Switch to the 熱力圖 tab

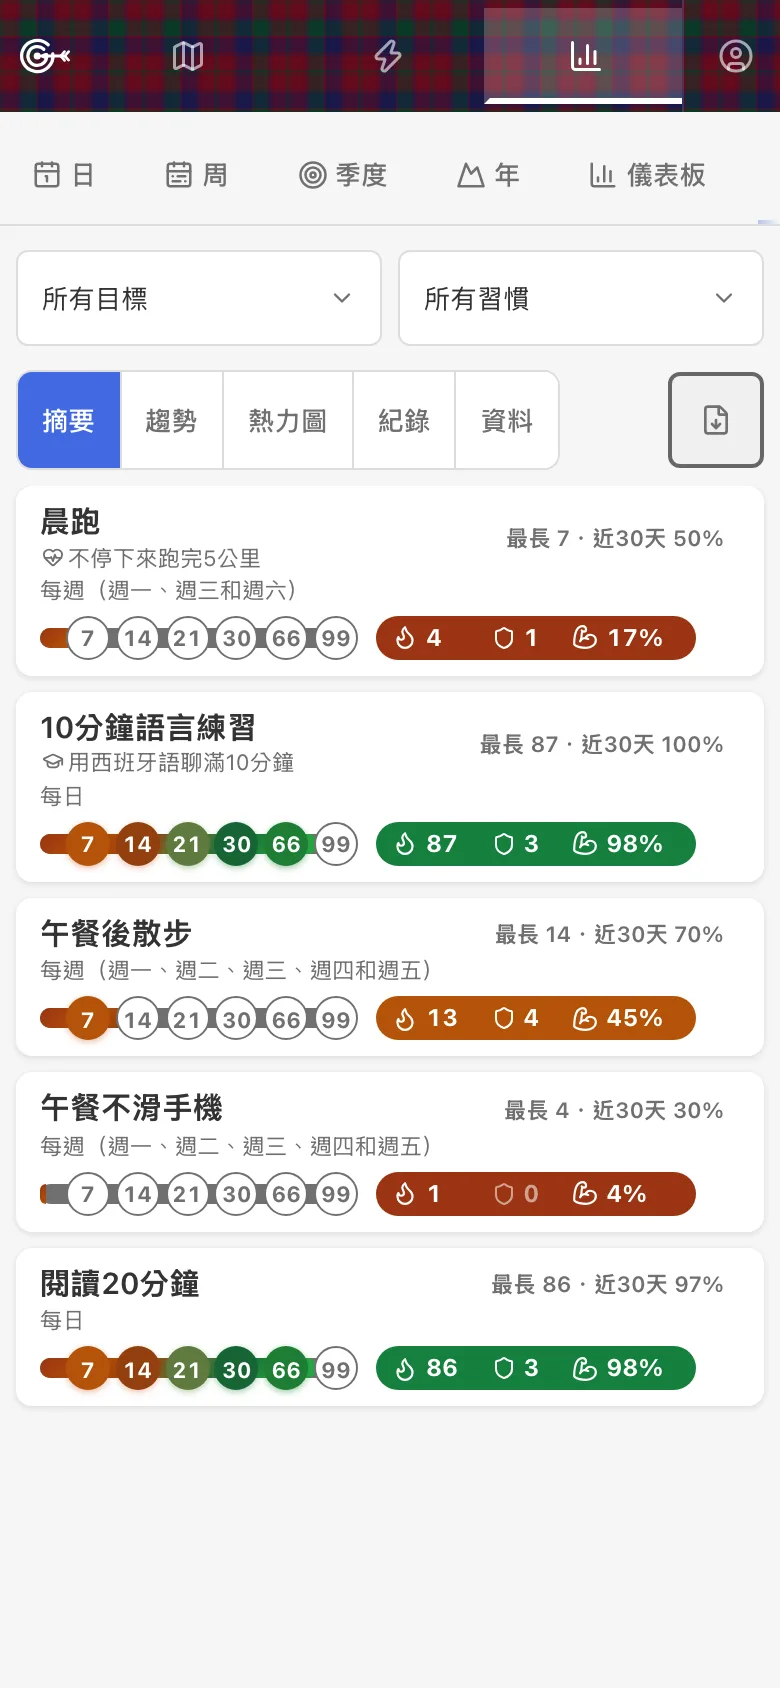(x=288, y=420)
